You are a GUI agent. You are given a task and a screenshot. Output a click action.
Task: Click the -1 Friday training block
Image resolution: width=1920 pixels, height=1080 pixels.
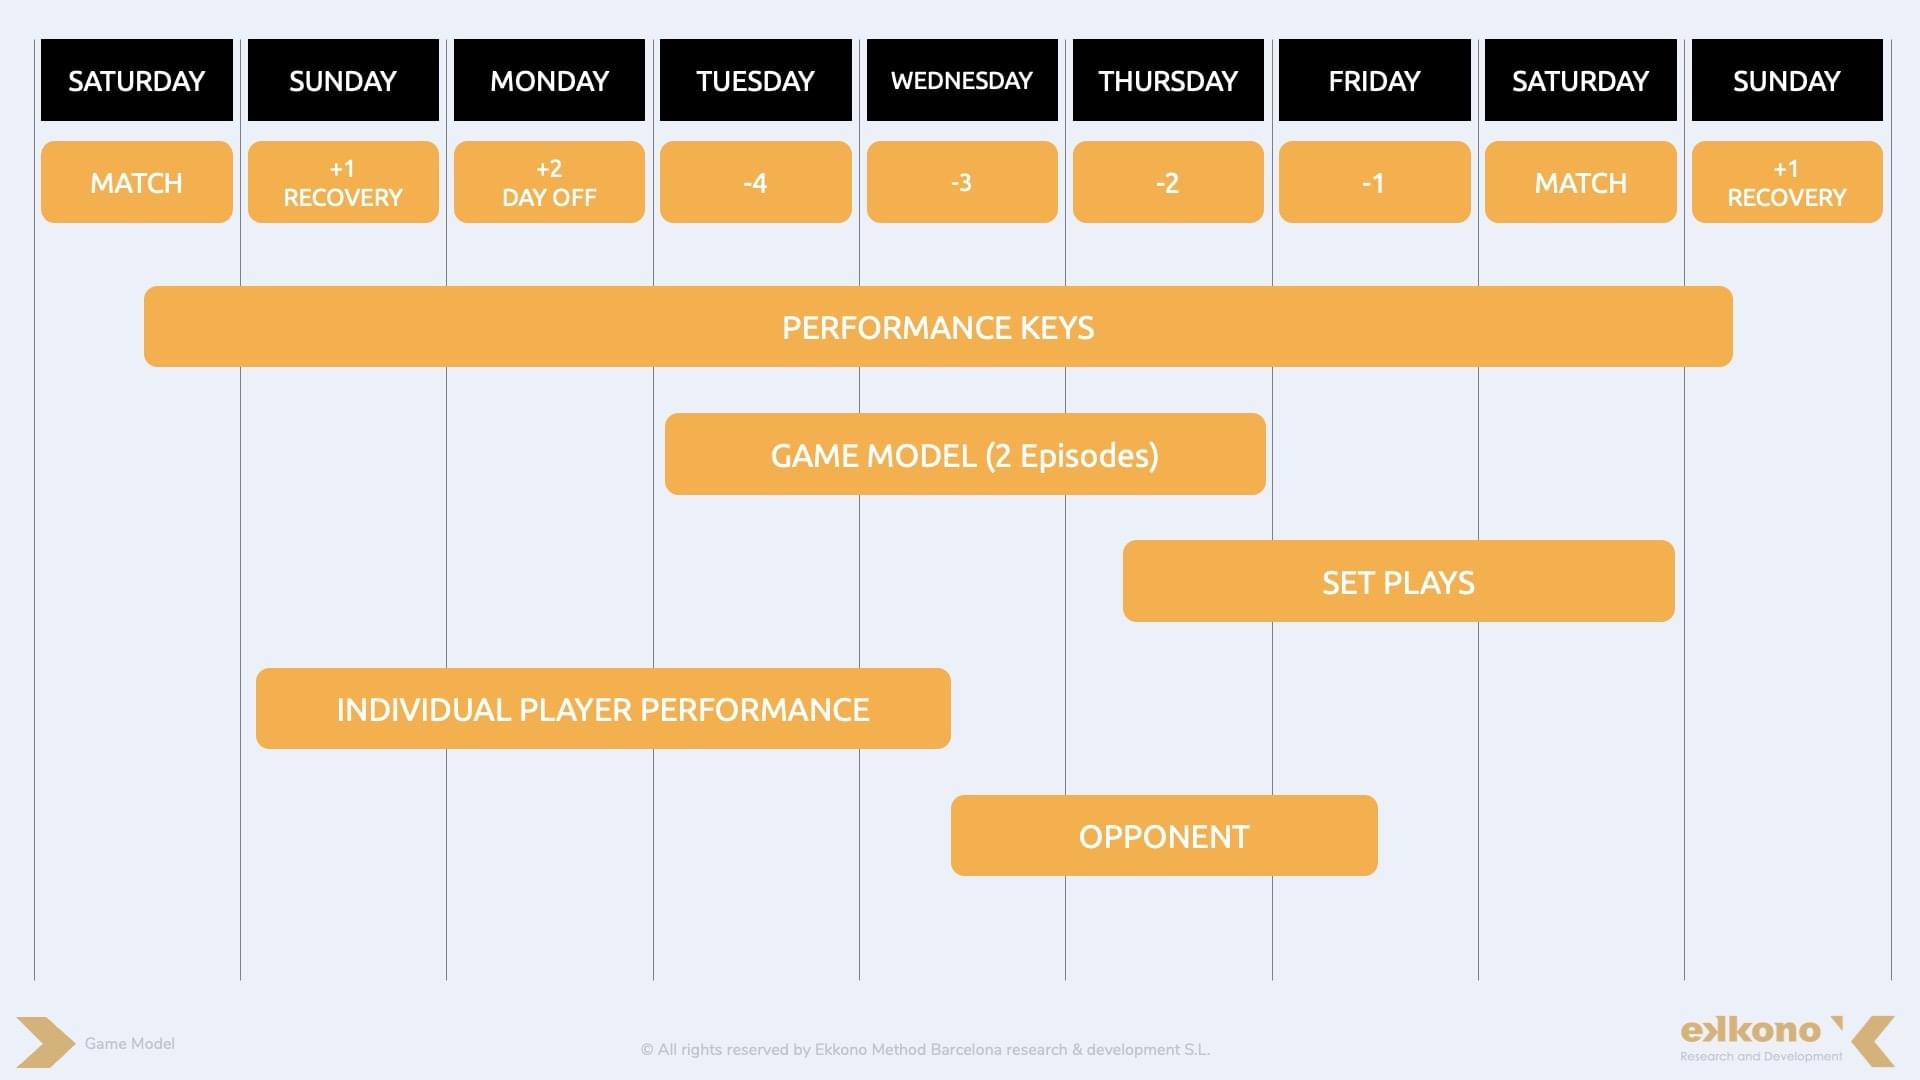(1373, 182)
